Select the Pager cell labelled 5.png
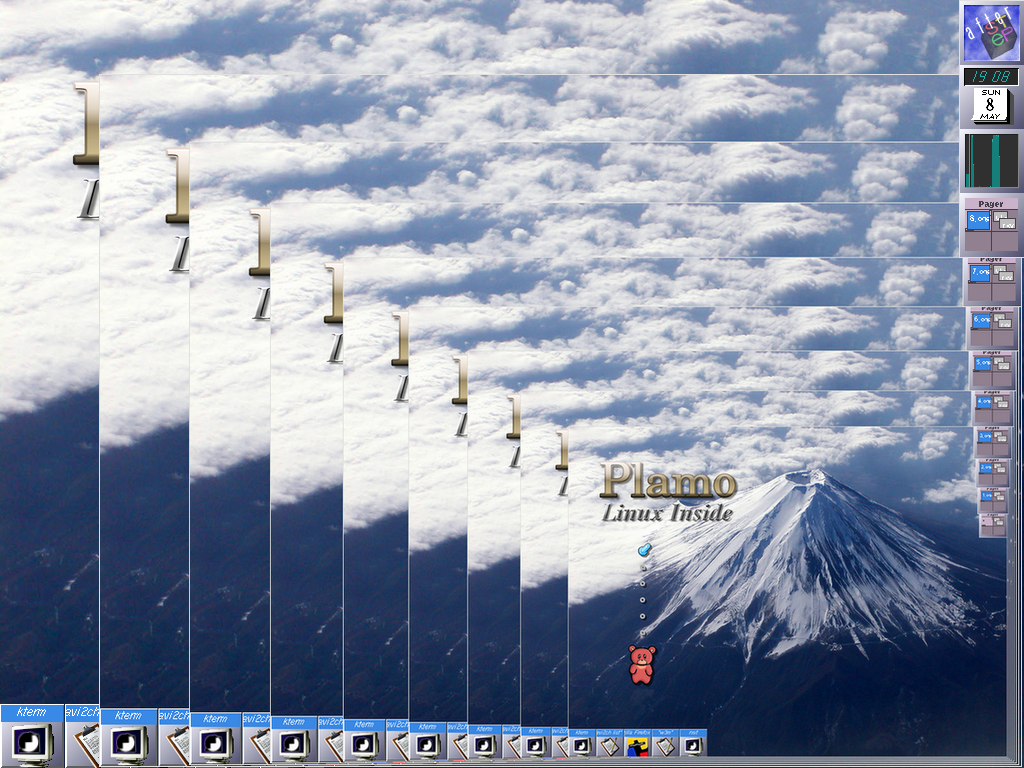The image size is (1024, 768). coord(983,362)
